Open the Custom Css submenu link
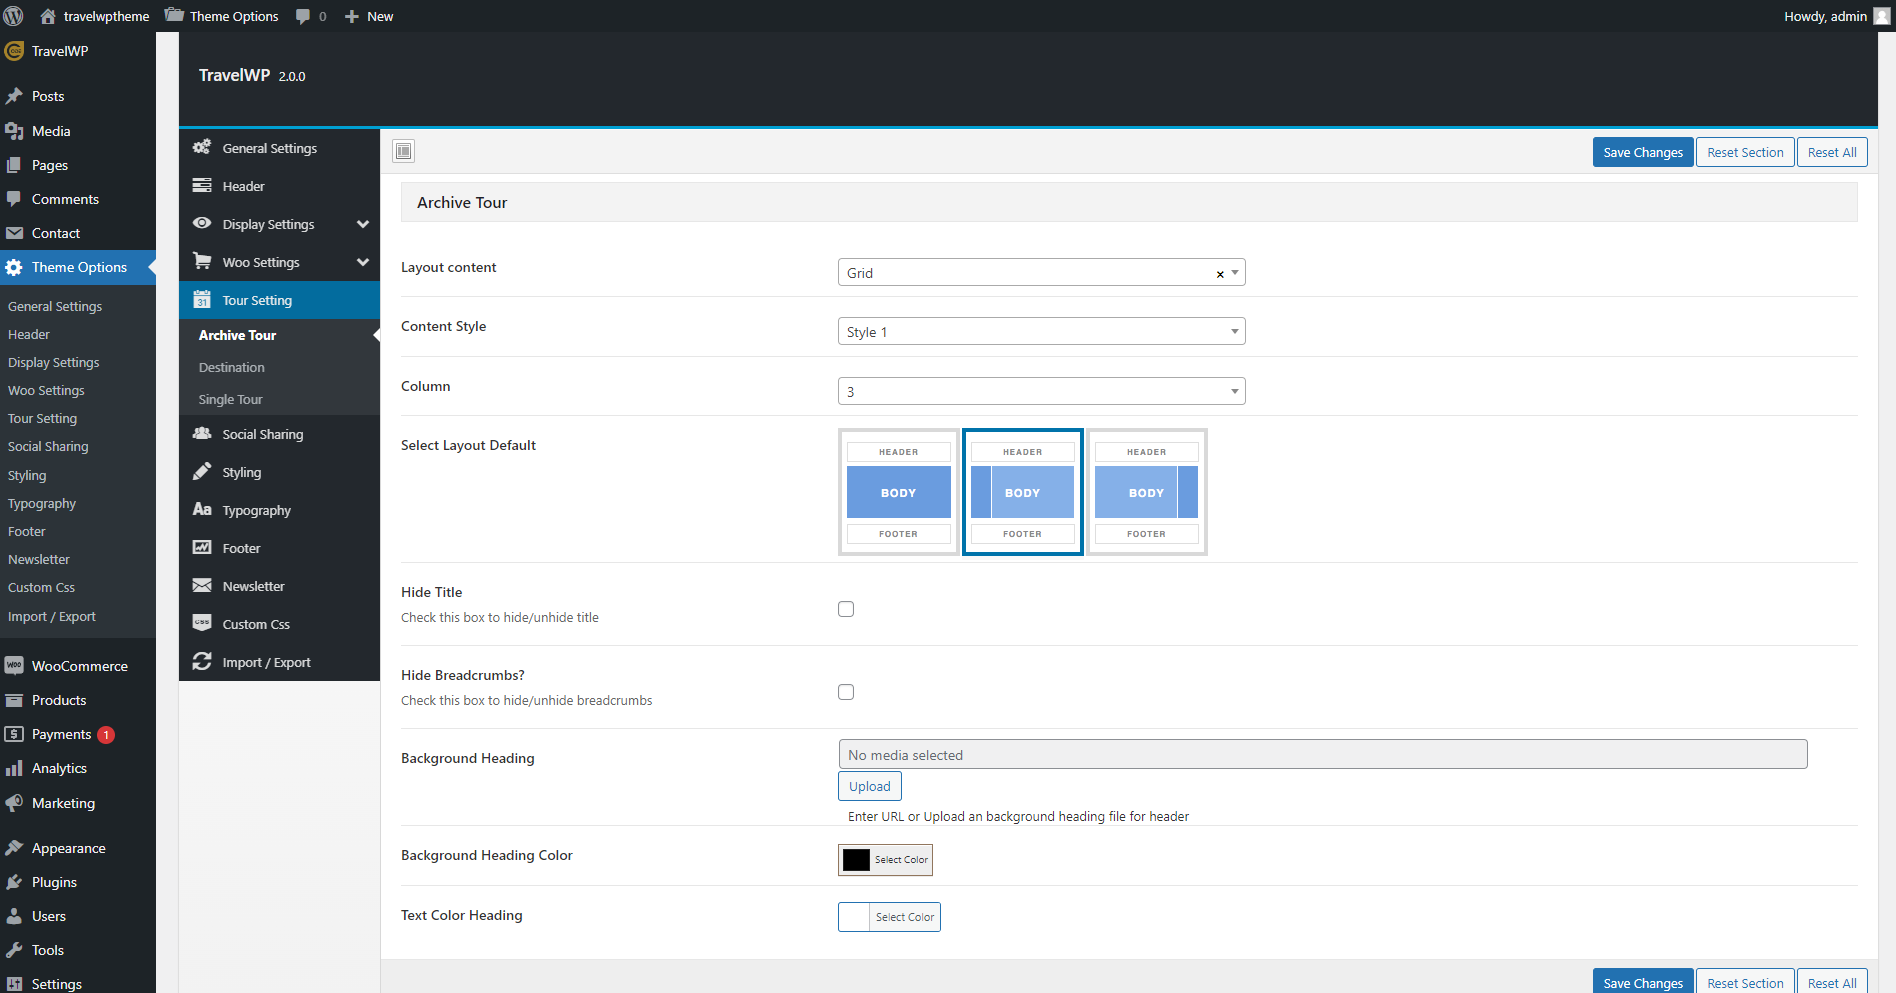Screen dimensions: 1896x993 coord(41,587)
